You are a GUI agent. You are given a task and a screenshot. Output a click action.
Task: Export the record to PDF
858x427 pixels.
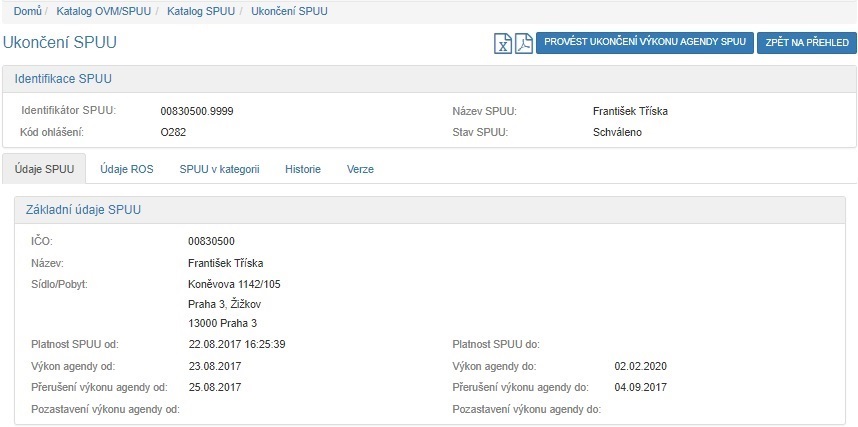523,43
